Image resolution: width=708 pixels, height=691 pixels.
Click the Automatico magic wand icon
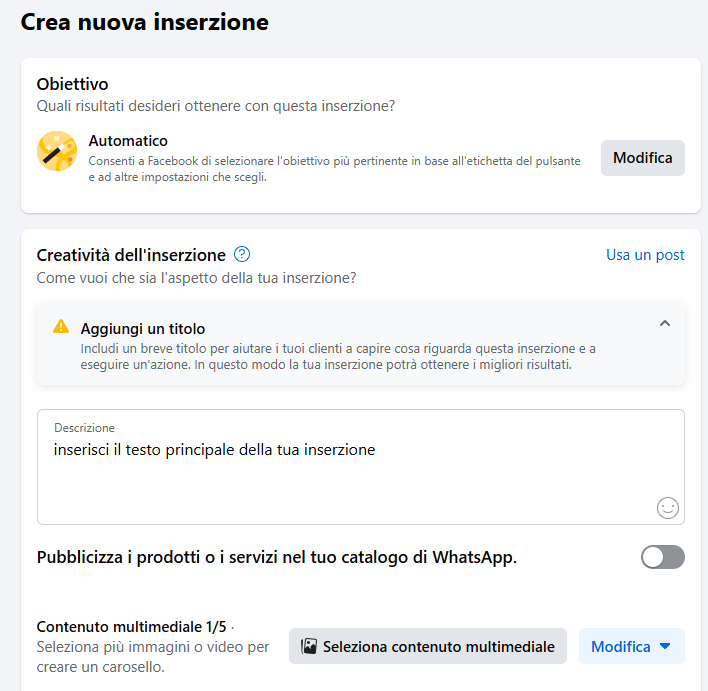click(57, 151)
